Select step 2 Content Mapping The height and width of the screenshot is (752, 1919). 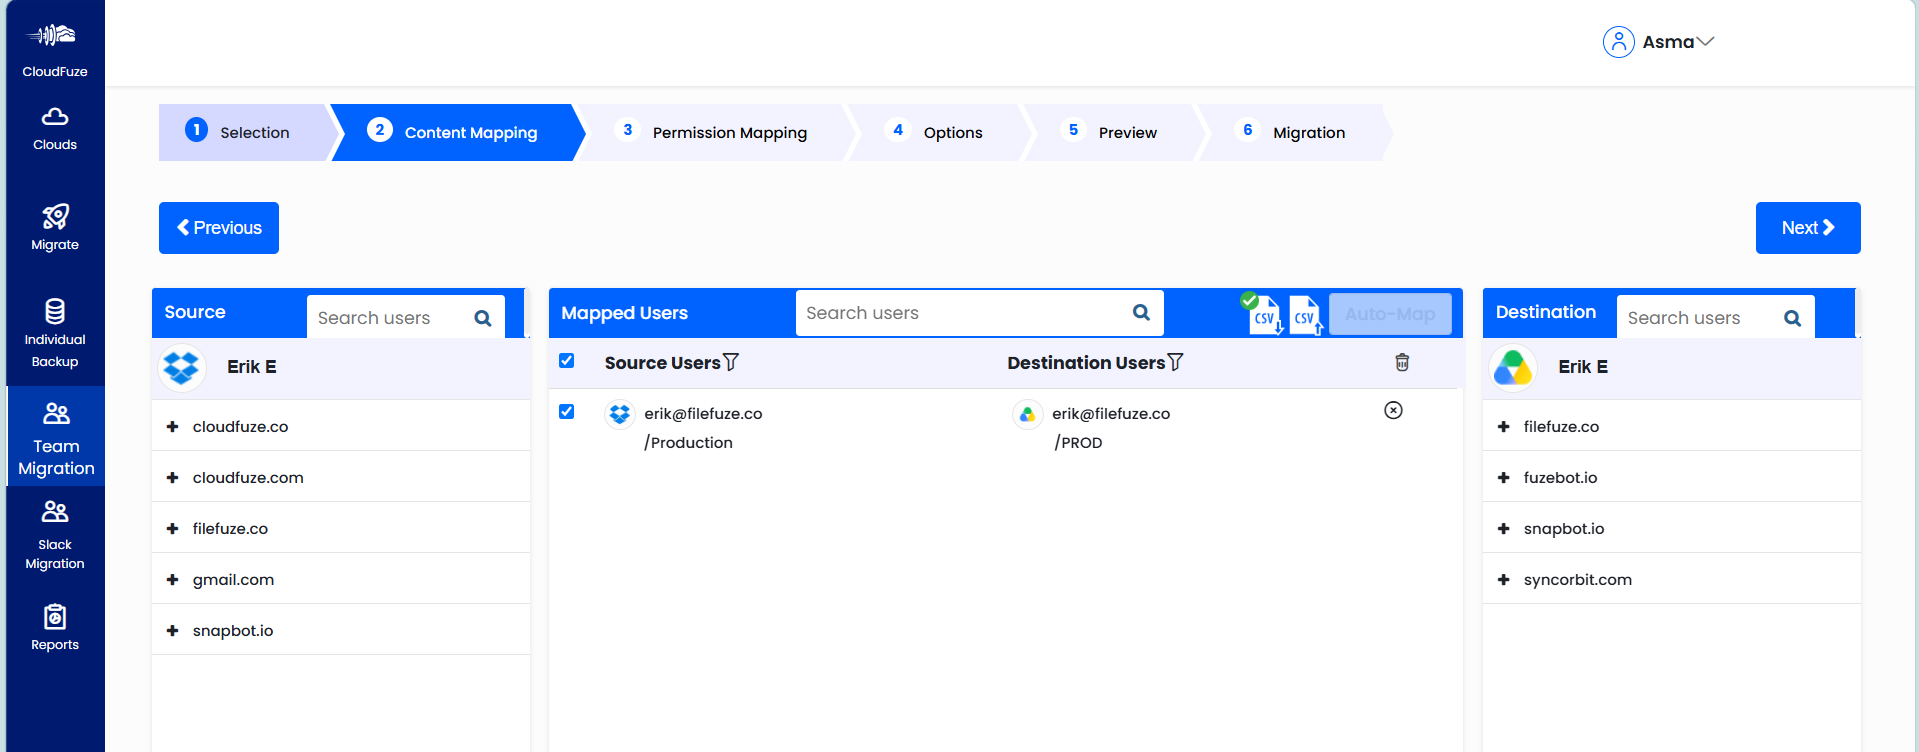click(456, 132)
